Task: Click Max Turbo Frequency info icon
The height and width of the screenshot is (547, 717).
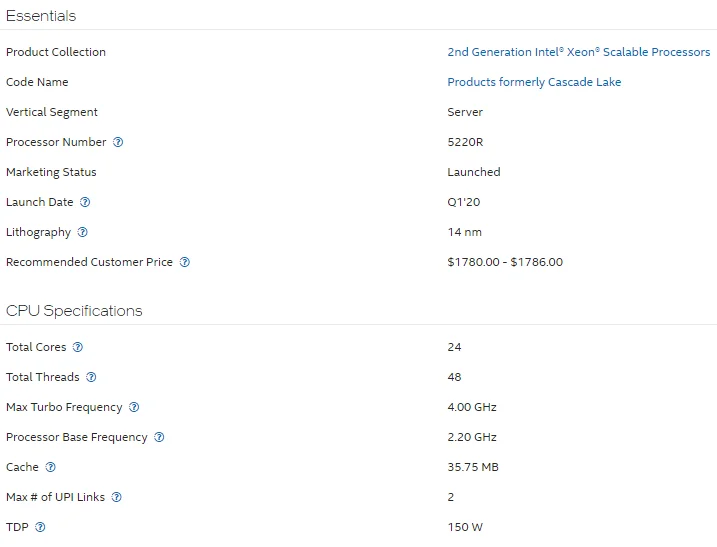Action: (x=134, y=407)
